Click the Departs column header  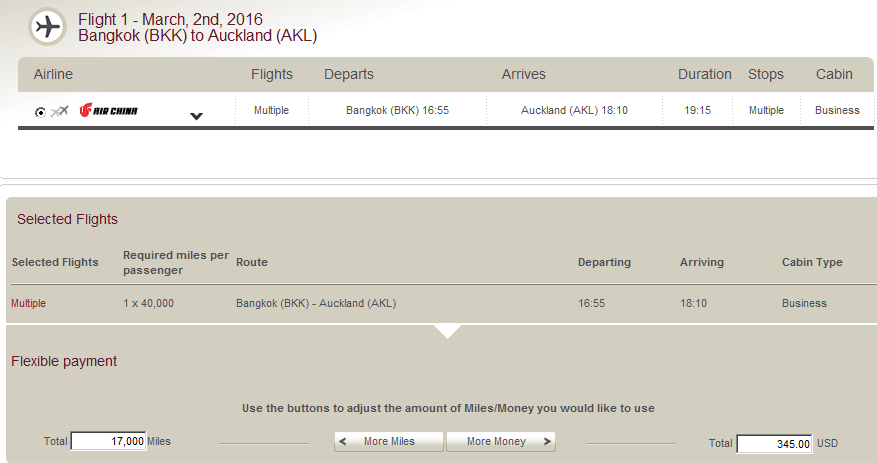pos(348,74)
